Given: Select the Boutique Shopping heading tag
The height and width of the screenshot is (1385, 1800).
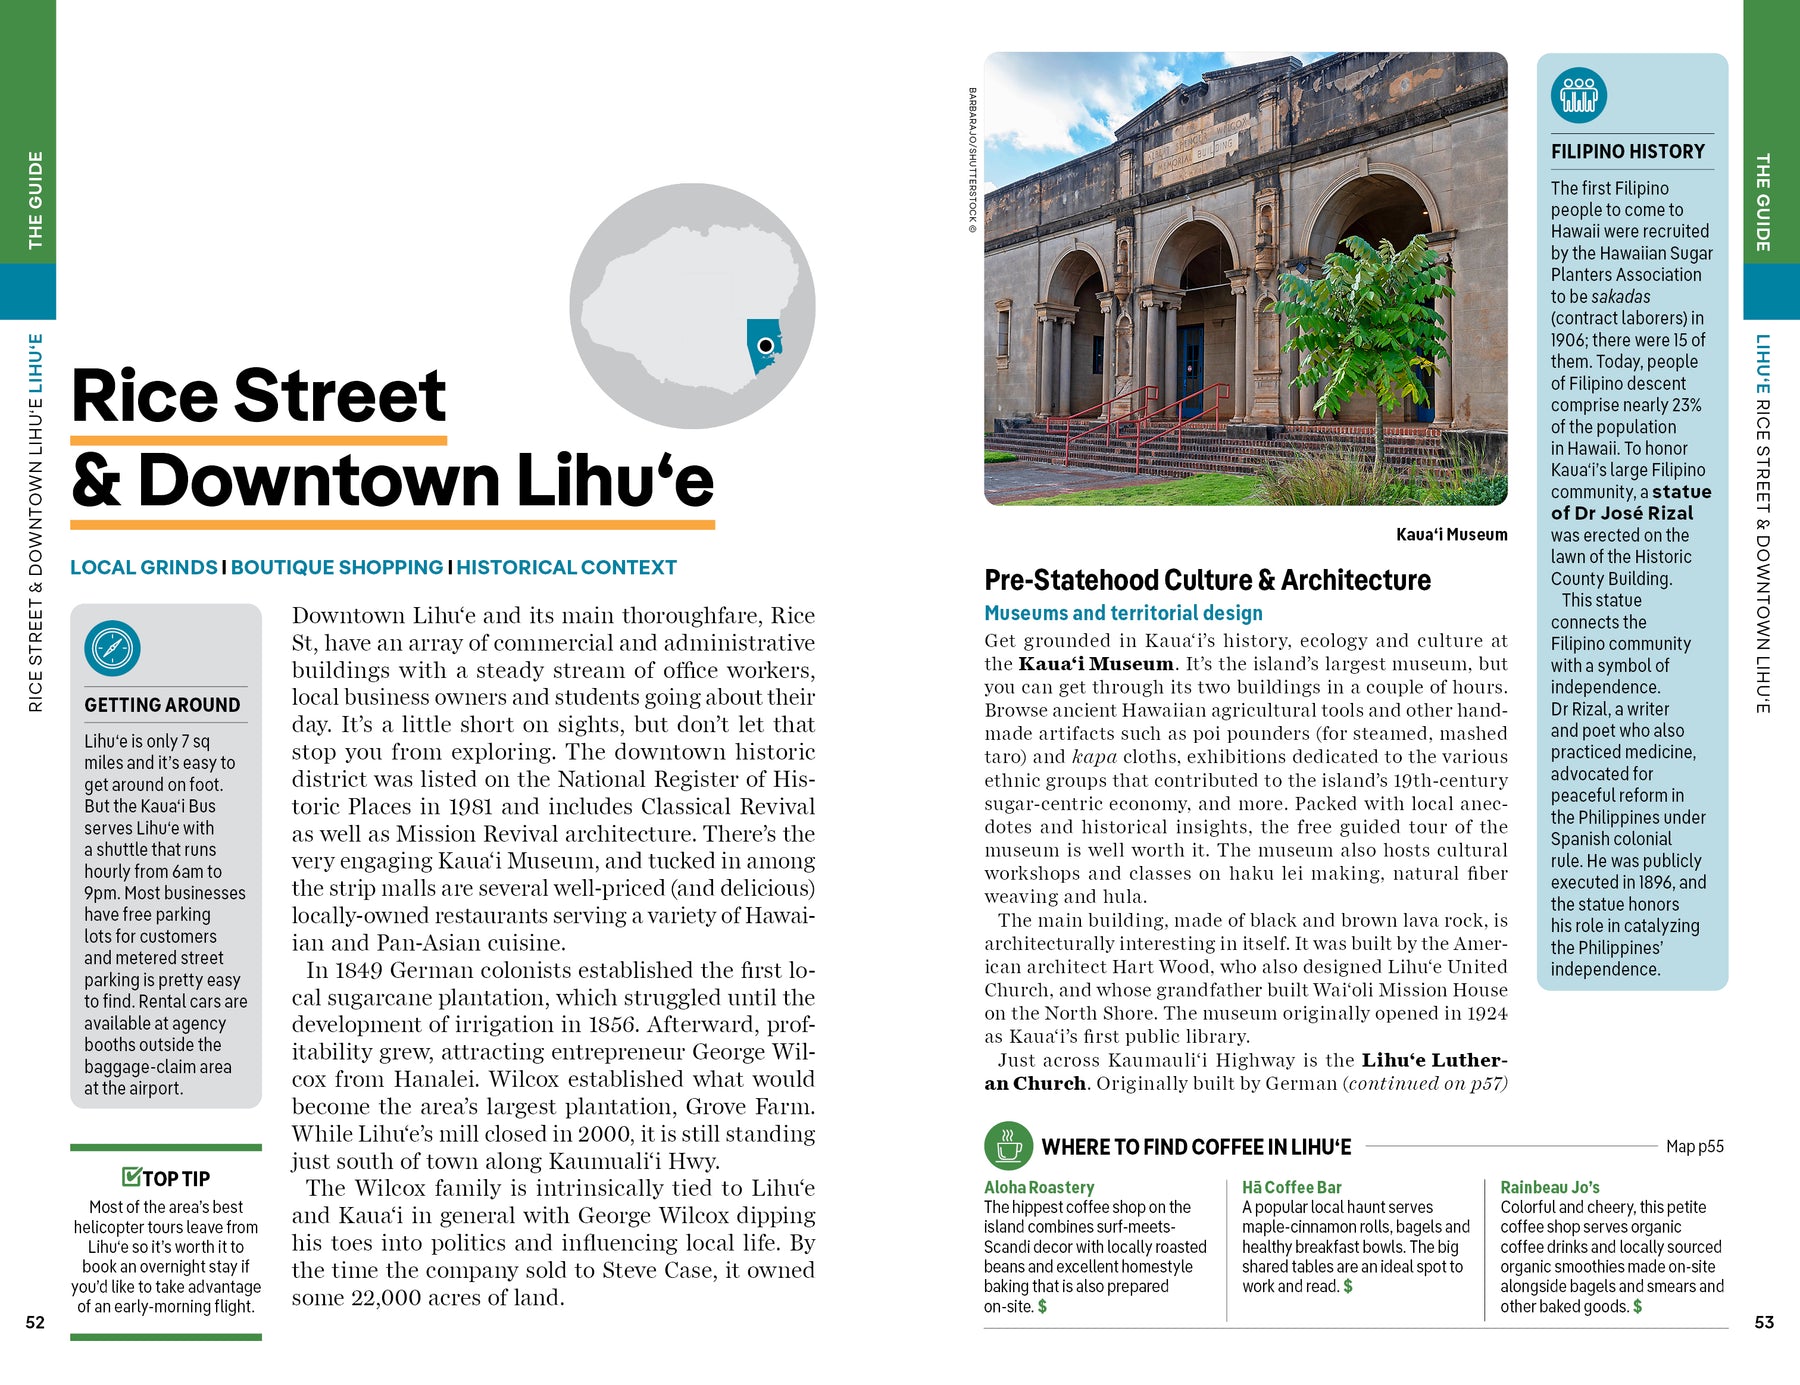Looking at the screenshot, I should pos(337,567).
